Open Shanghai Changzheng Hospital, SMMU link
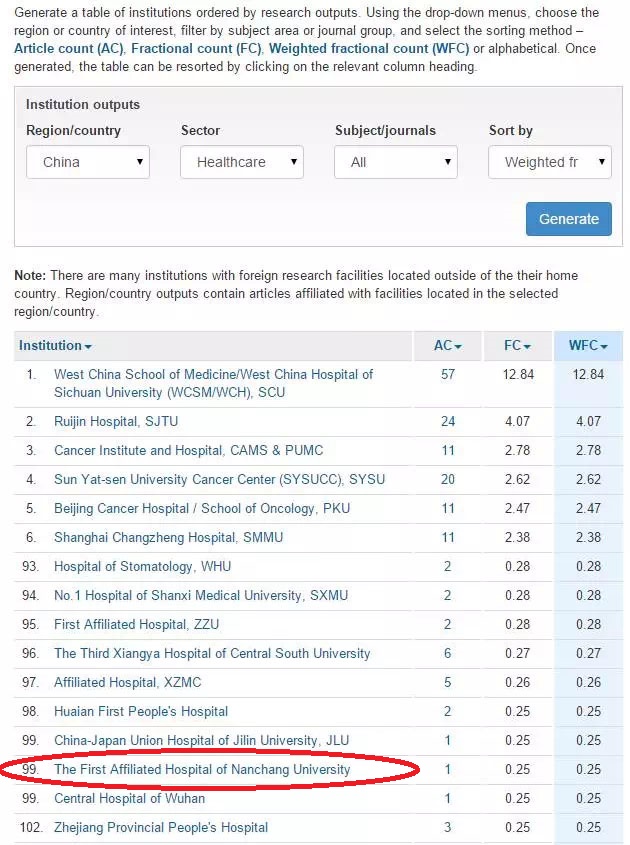Image resolution: width=630 pixels, height=845 pixels. coord(168,538)
